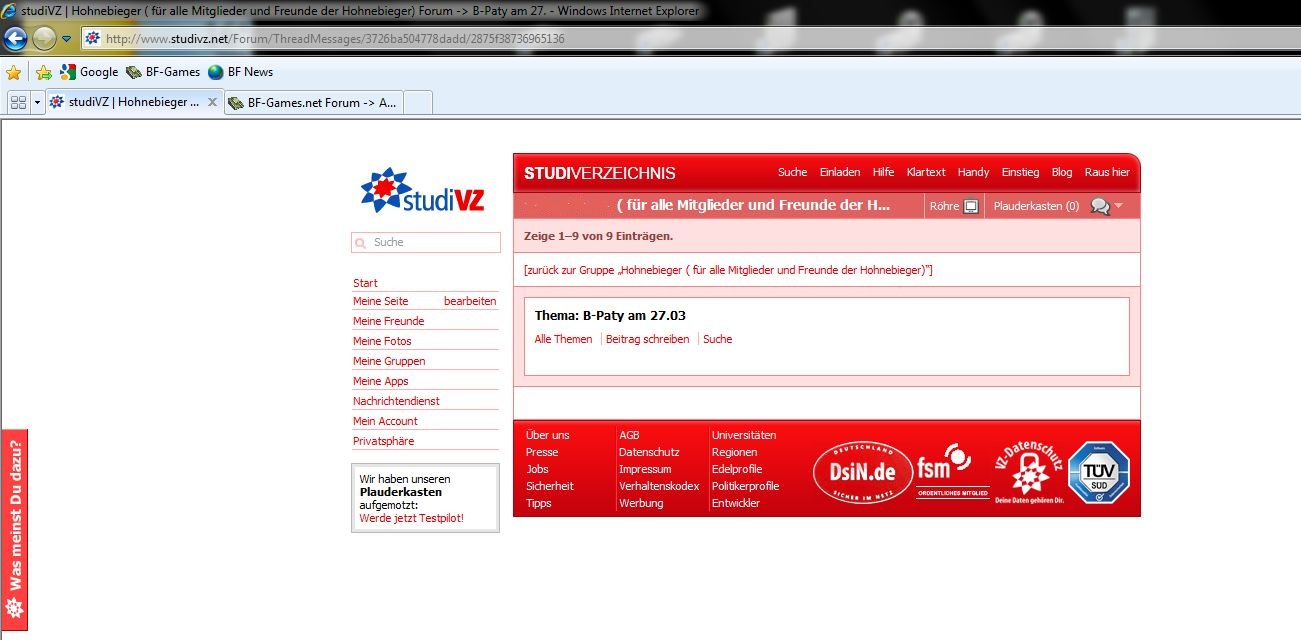
Task: Open the recent pages dropdown arrow
Action: 66,39
